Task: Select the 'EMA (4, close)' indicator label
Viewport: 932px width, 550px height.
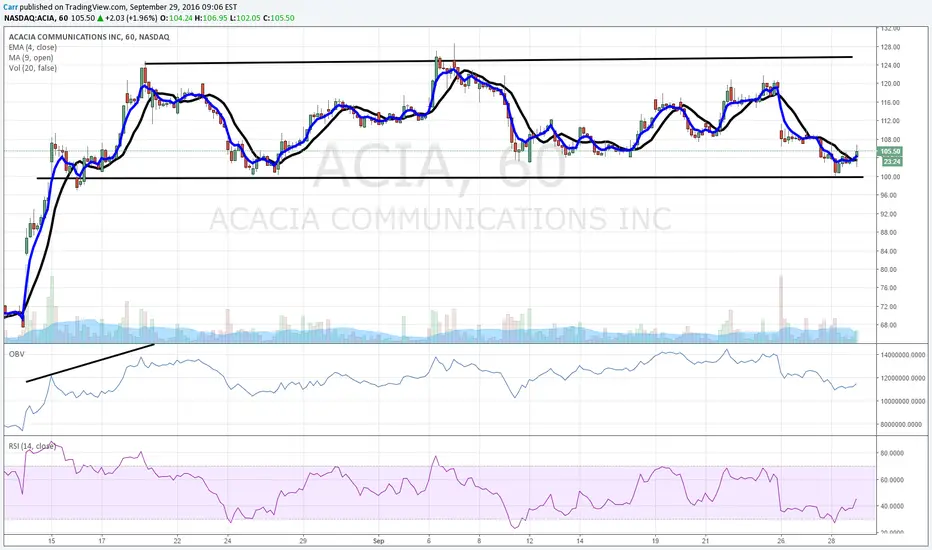Action: (33, 47)
